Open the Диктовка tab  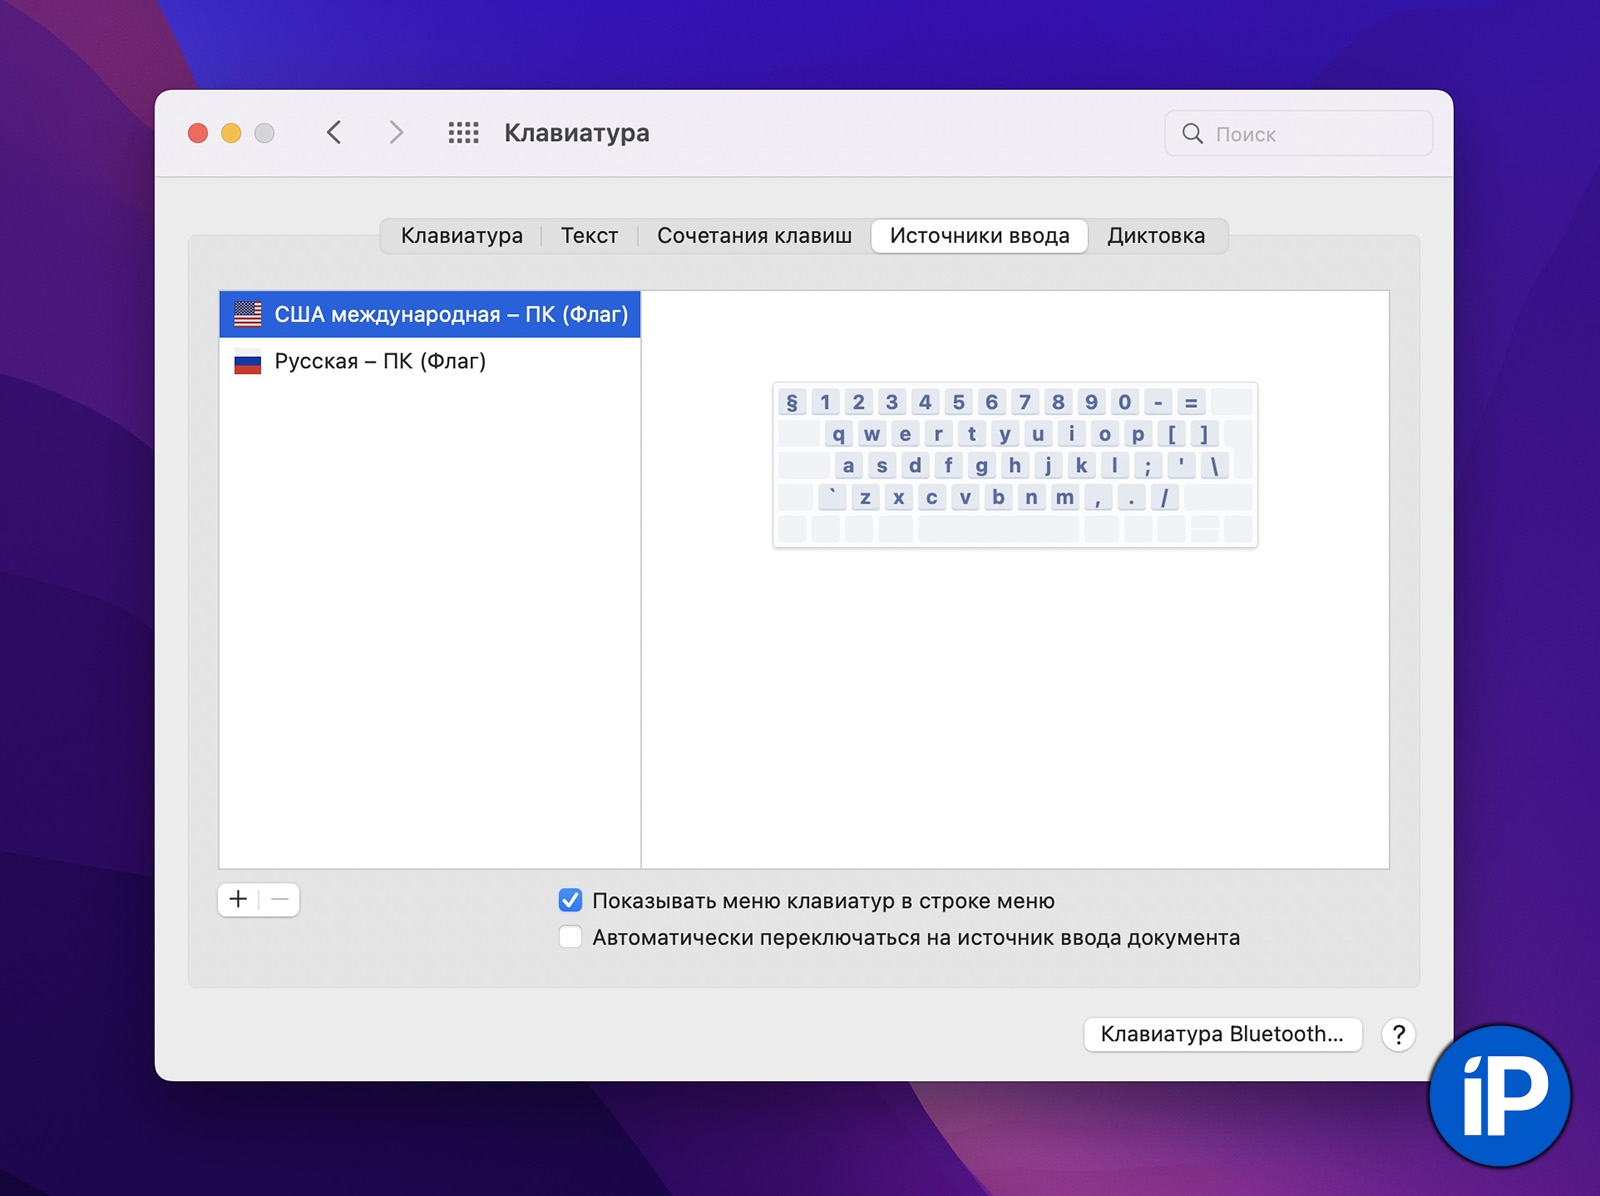point(1155,236)
